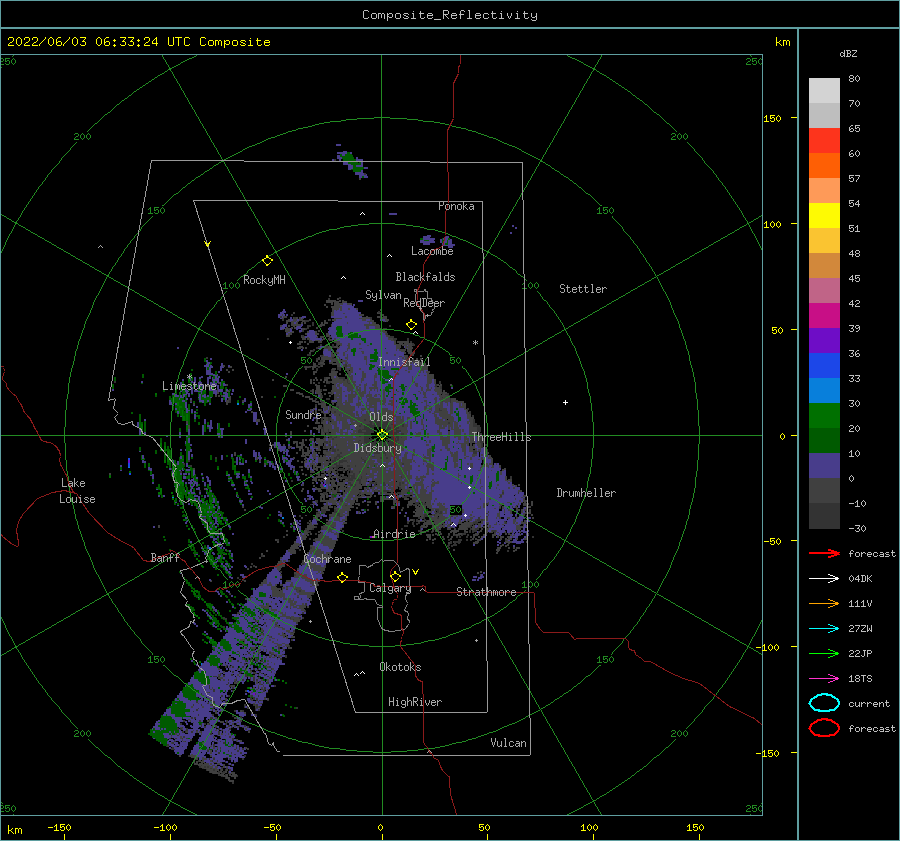
Task: Click the Innisfail label
Action: (x=404, y=362)
